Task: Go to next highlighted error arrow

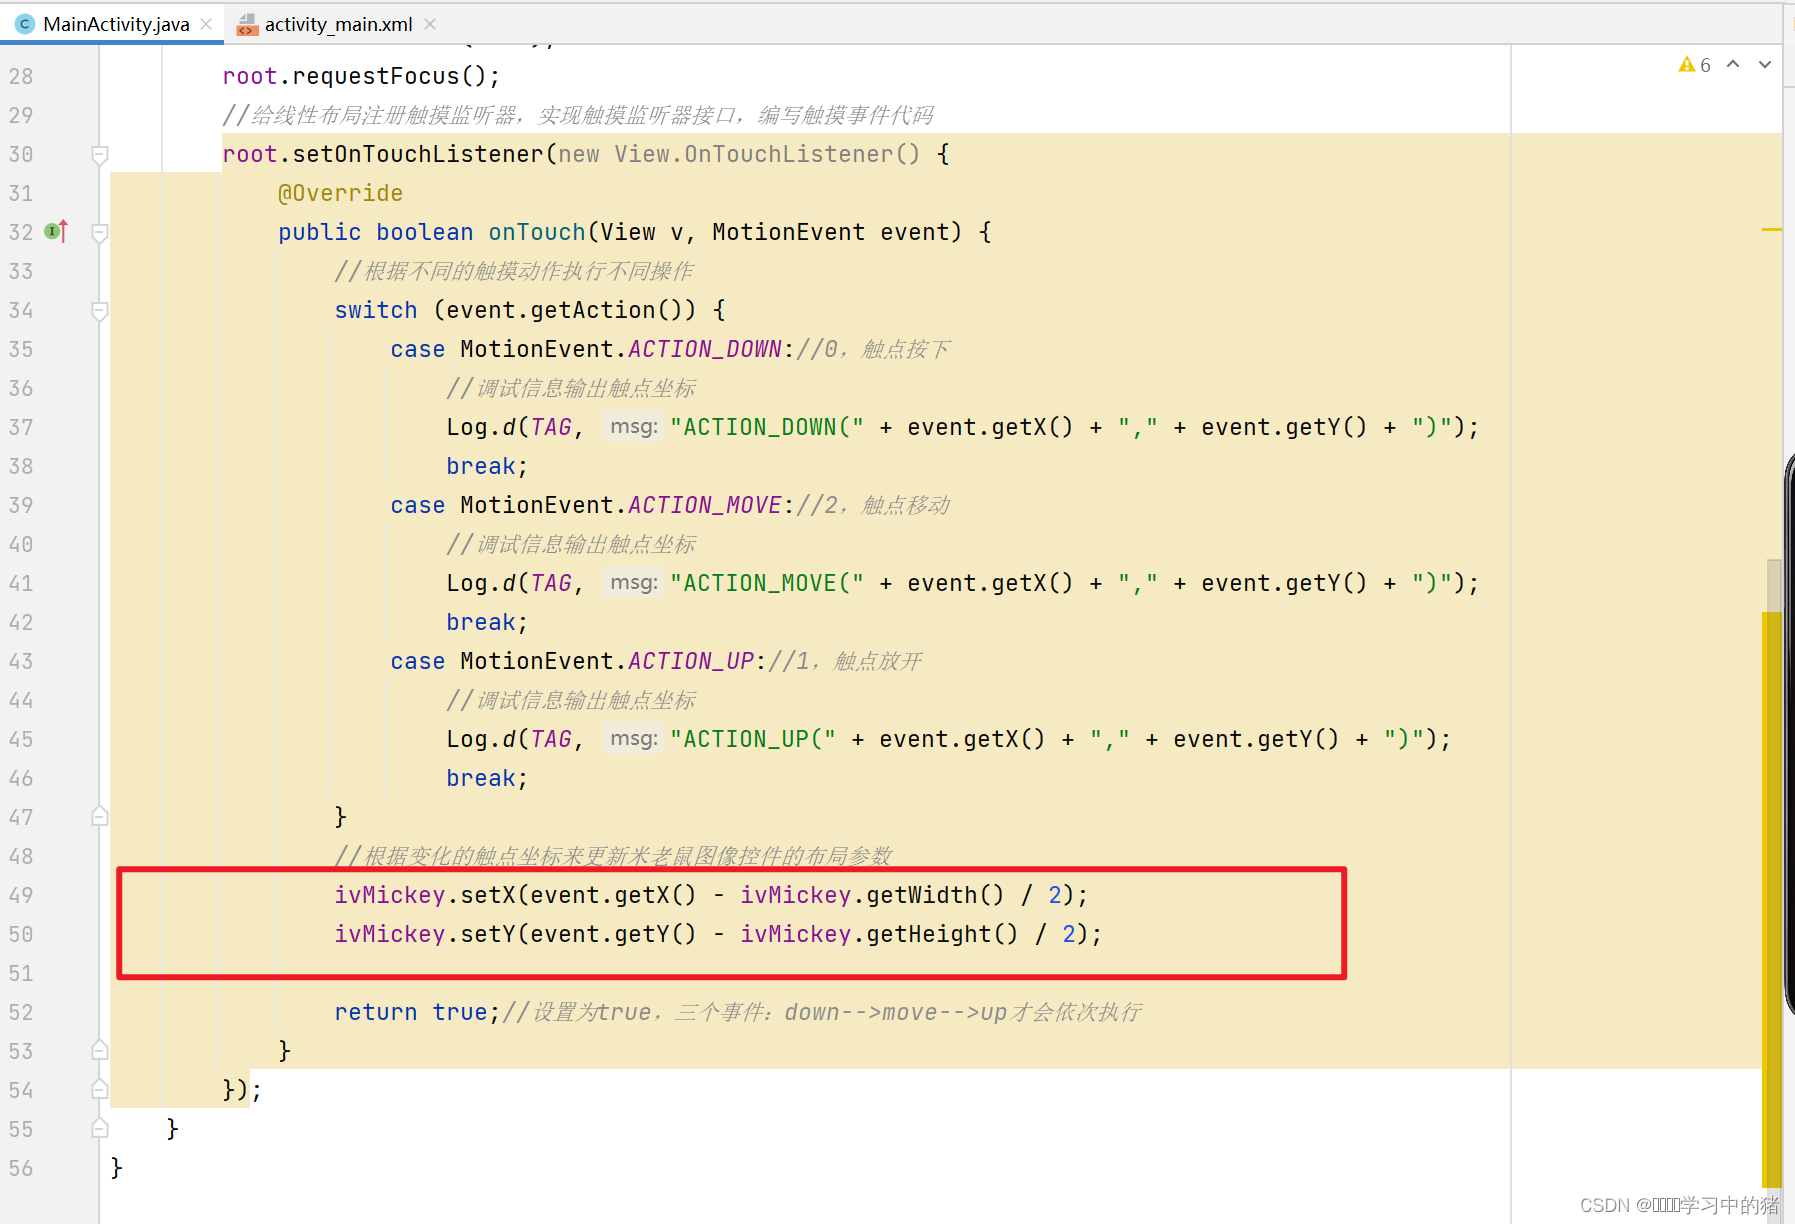Action: [x=1765, y=64]
